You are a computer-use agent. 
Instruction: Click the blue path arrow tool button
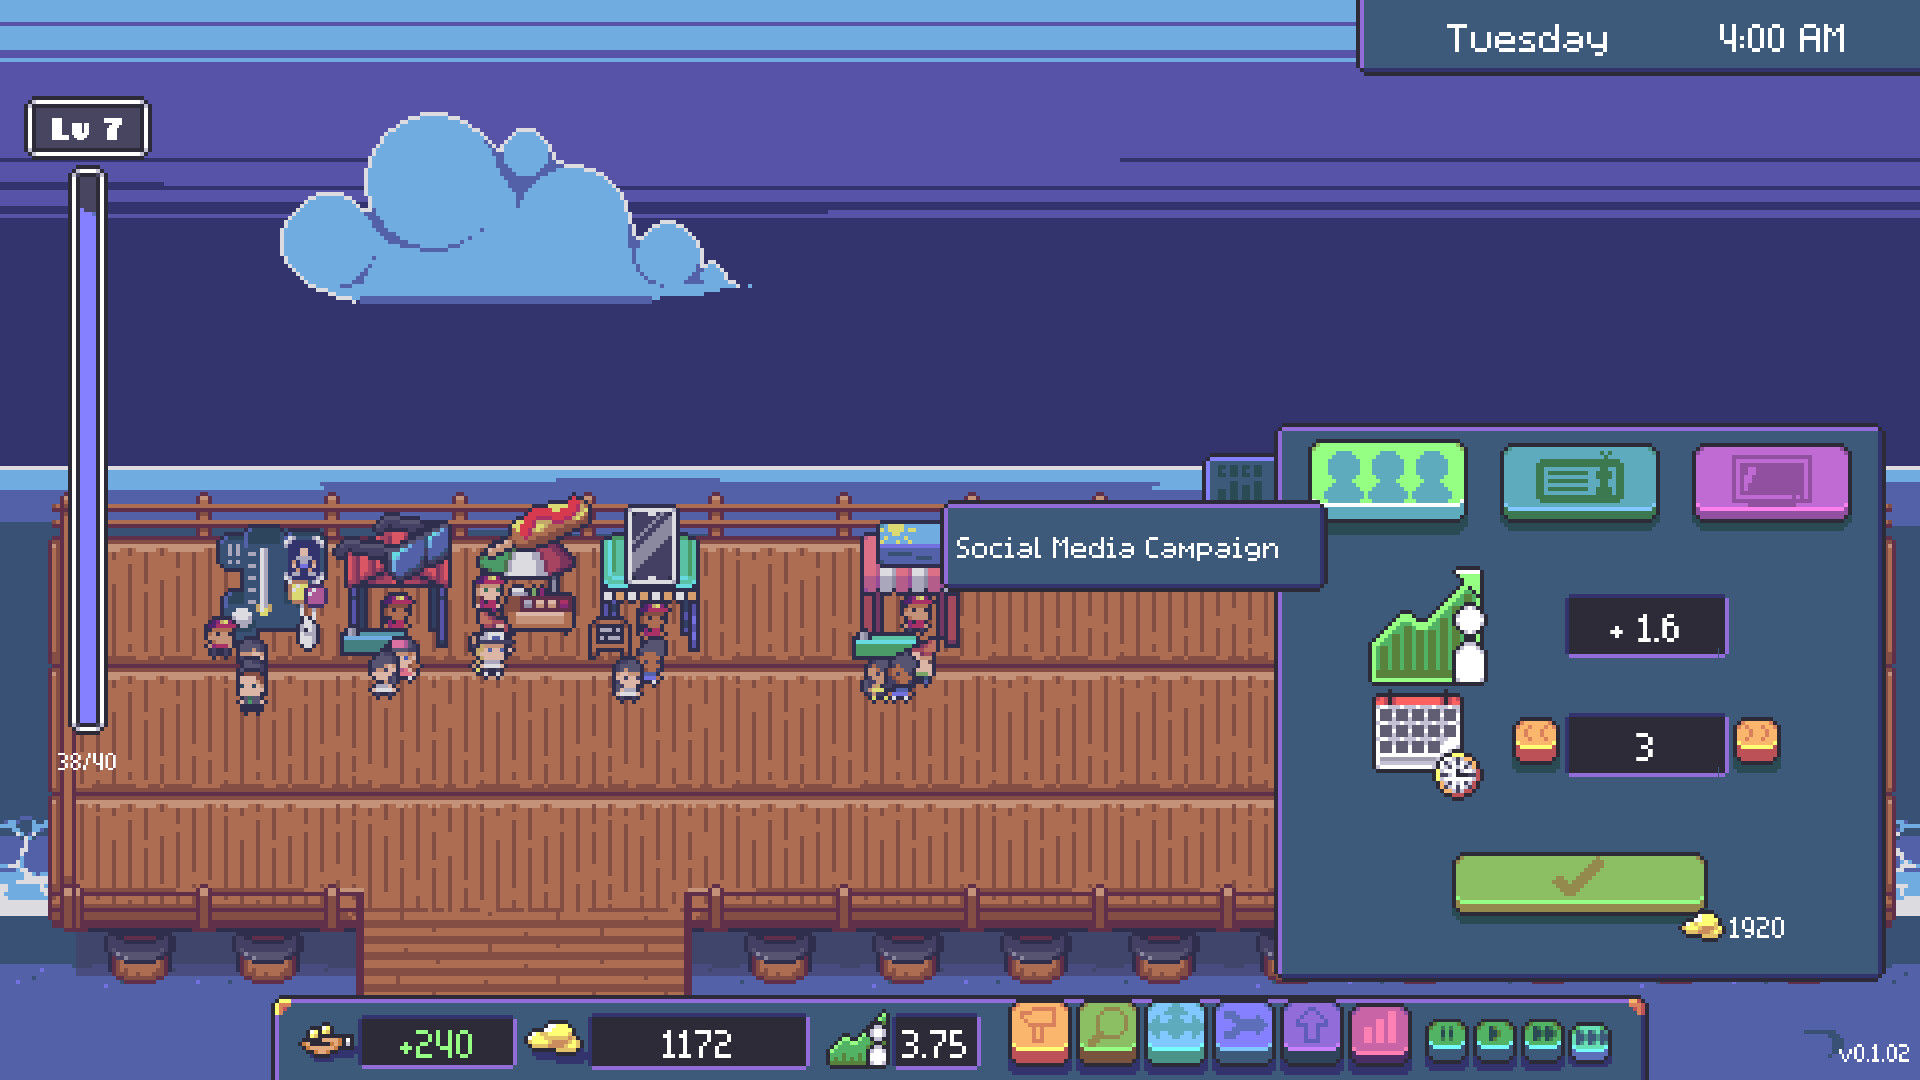(1244, 1034)
